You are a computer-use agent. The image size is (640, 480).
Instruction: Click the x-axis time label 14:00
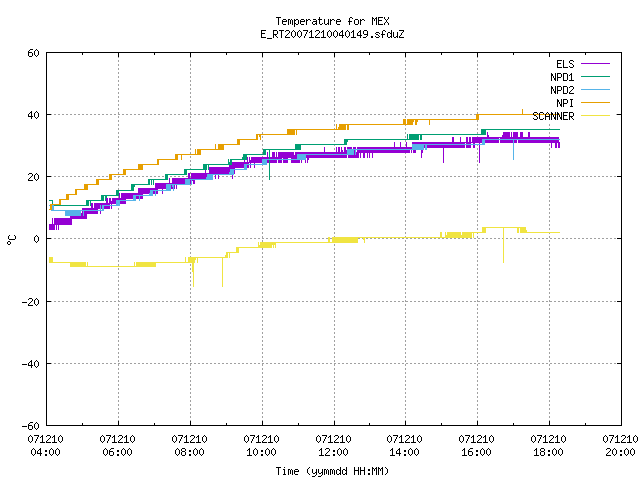[x=404, y=452]
